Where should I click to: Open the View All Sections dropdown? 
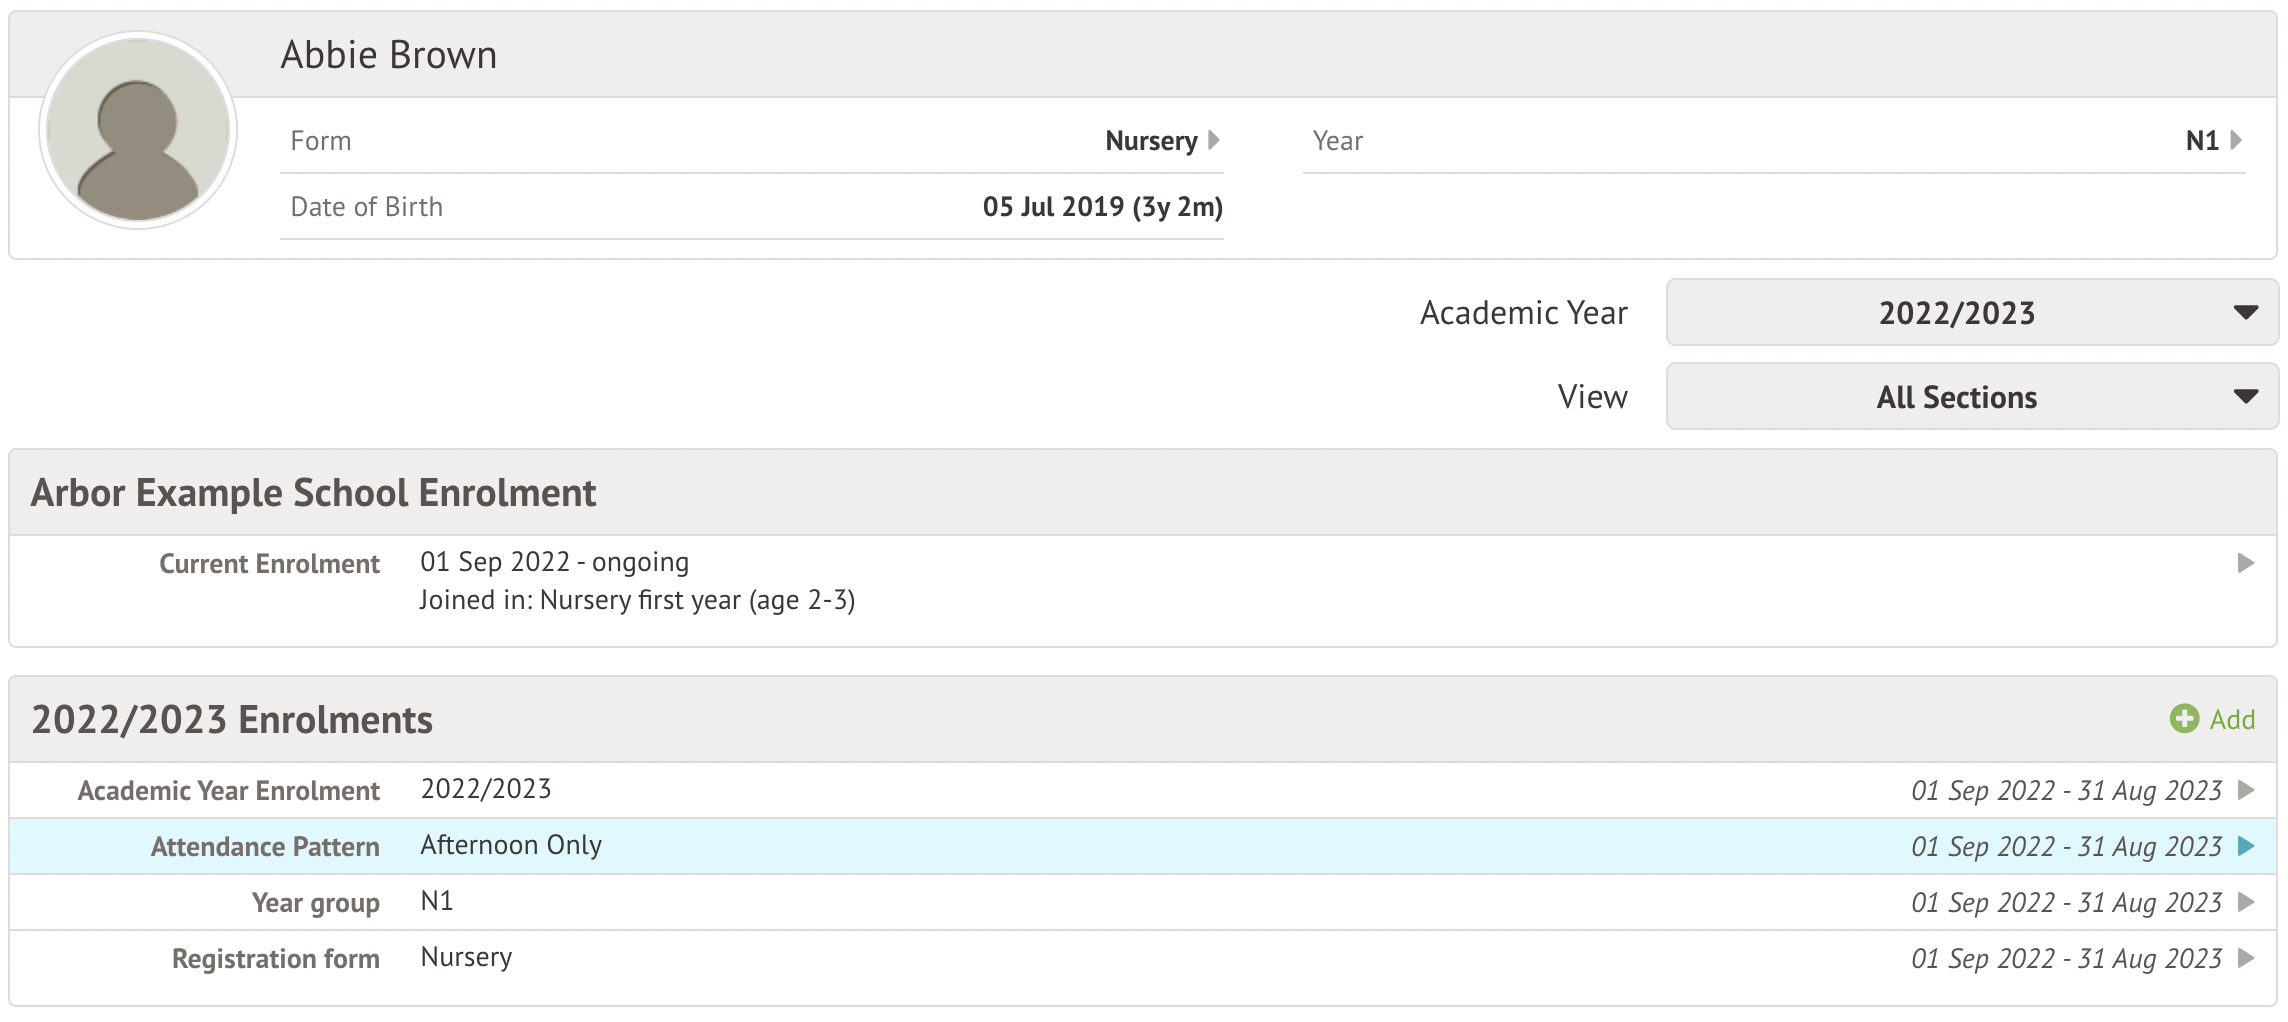point(1971,397)
